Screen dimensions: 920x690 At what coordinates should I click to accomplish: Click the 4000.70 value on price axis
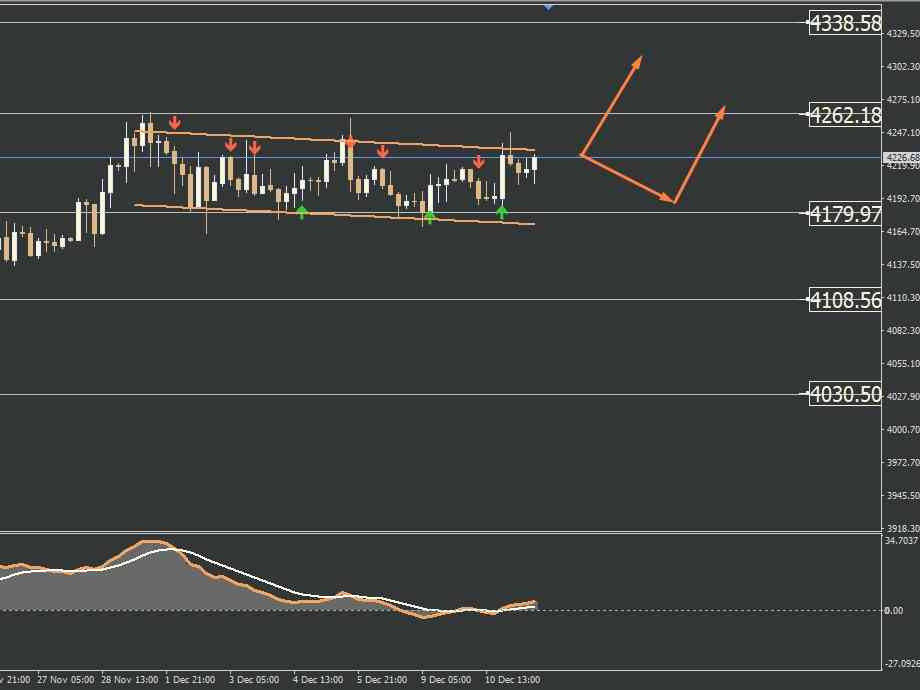tap(902, 430)
